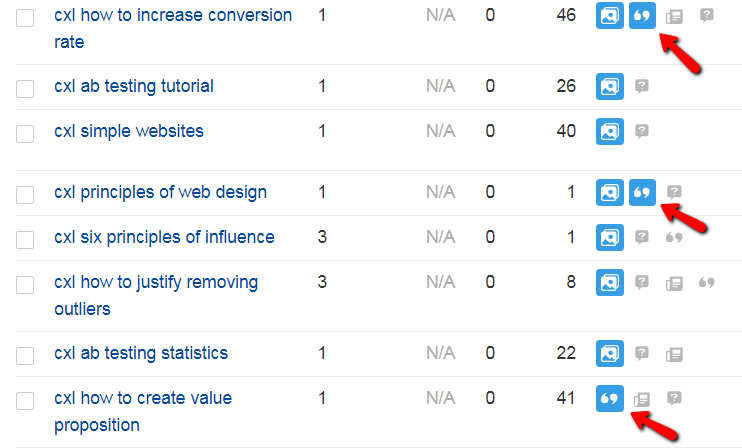This screenshot has height=448, width=742.
Task: Click gray question icon in 'justify removing outliers' row
Action: point(642,282)
